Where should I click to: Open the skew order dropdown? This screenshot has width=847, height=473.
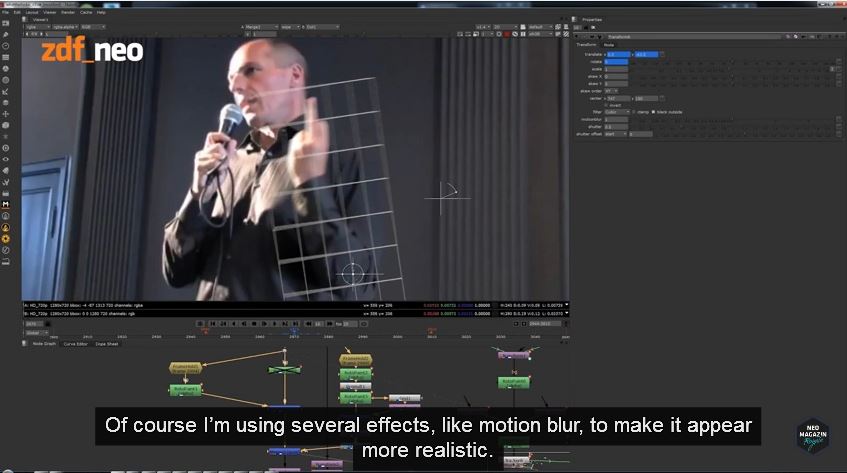[x=610, y=90]
